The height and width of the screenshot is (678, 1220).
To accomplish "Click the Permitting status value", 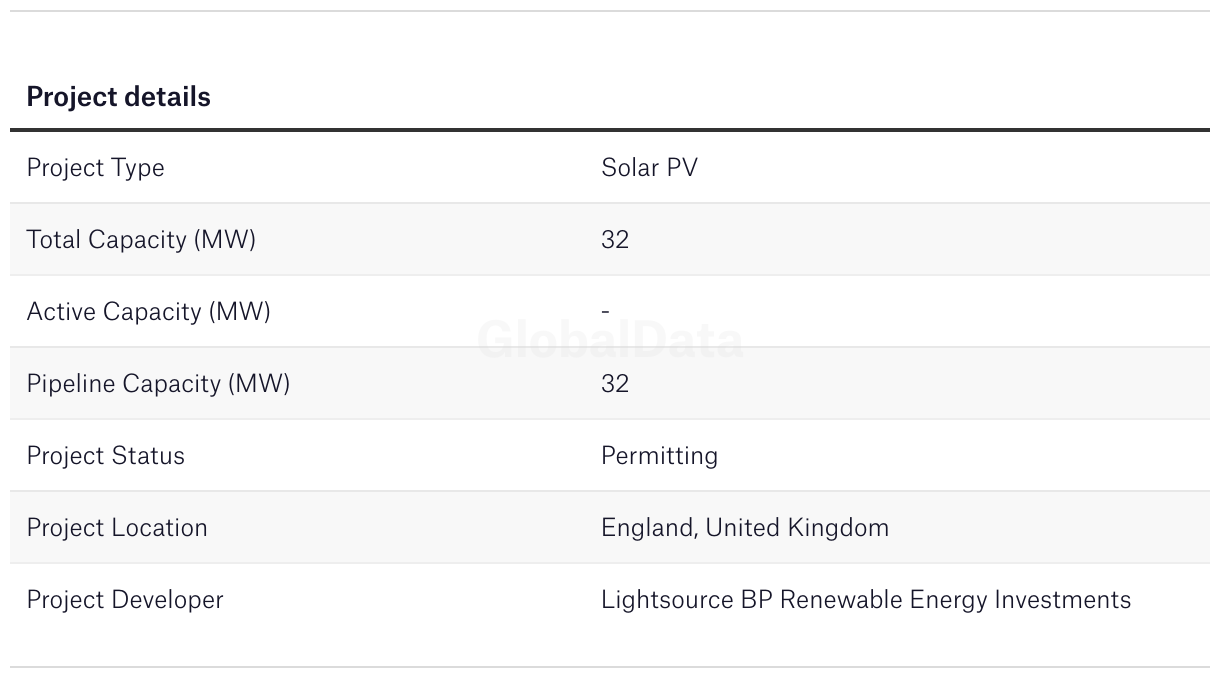I will tap(659, 456).
